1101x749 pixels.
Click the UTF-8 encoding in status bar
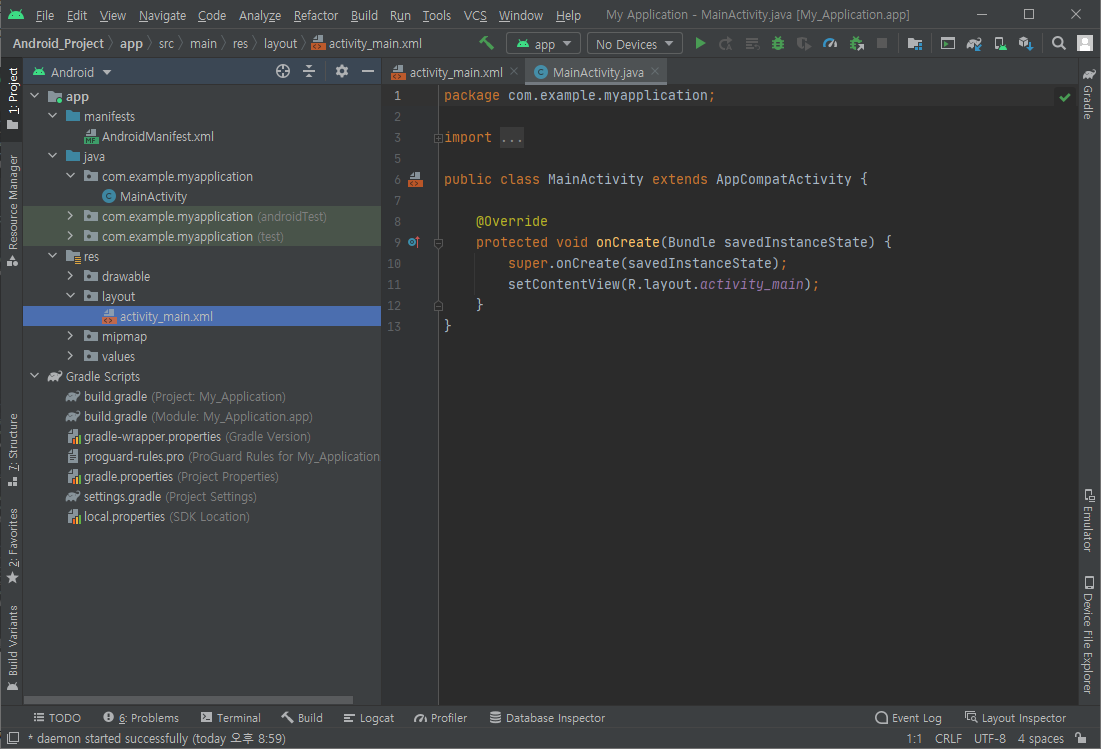[989, 738]
